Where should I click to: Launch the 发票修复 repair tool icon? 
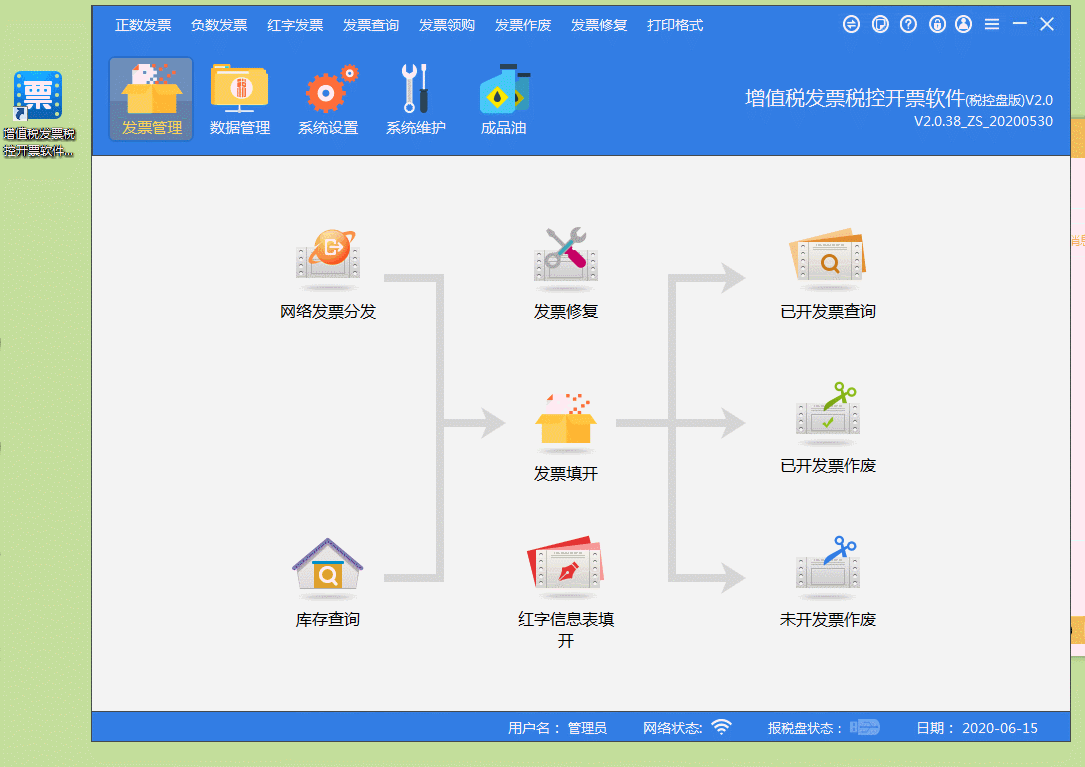(x=566, y=257)
